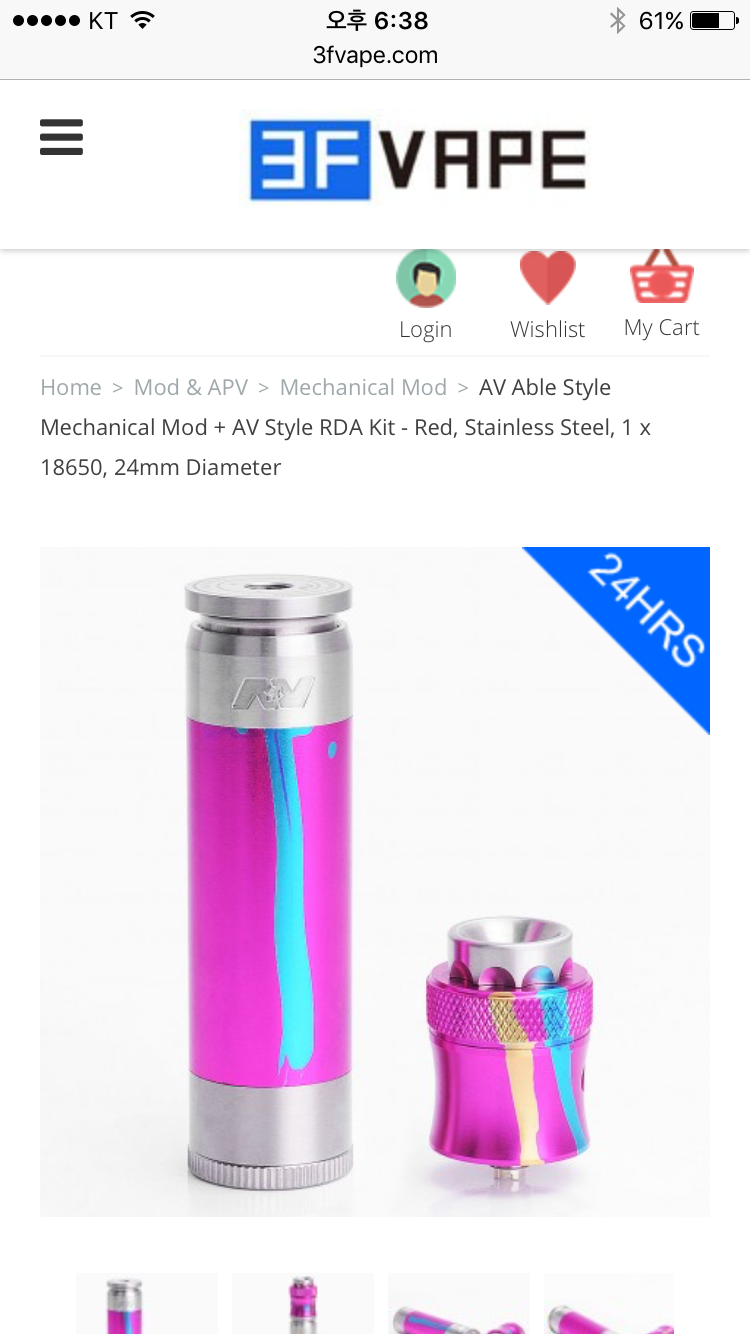Click the Login text link
Image resolution: width=750 pixels, height=1334 pixels.
tap(426, 330)
